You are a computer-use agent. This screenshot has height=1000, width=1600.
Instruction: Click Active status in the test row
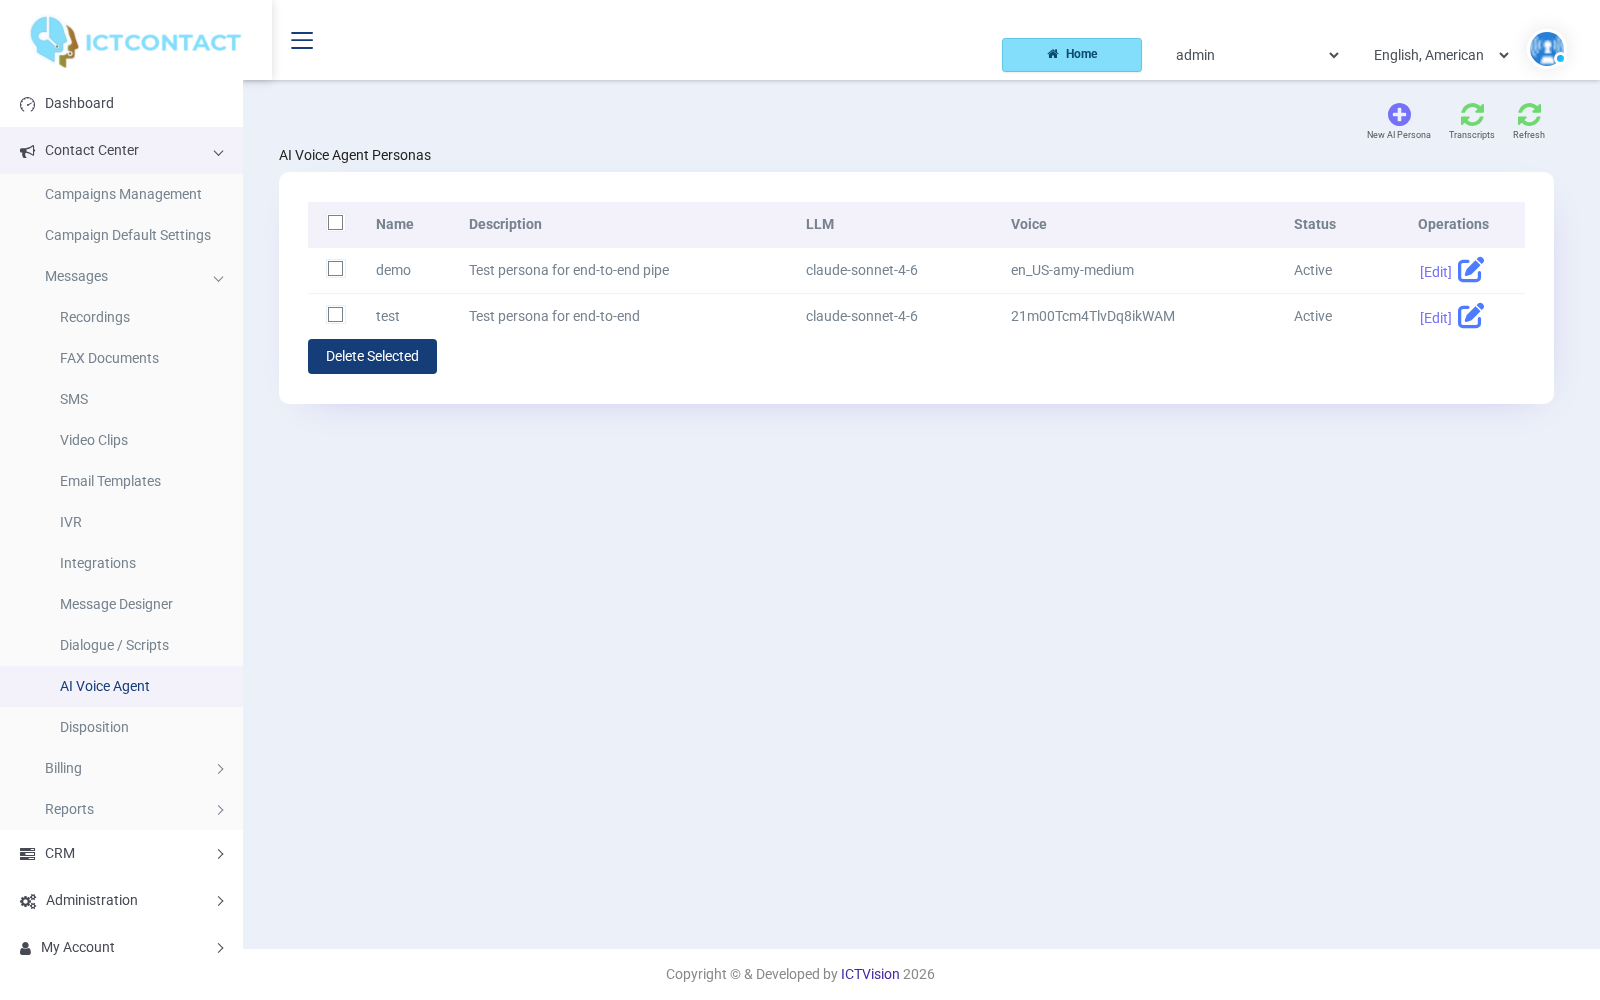[x=1313, y=316]
